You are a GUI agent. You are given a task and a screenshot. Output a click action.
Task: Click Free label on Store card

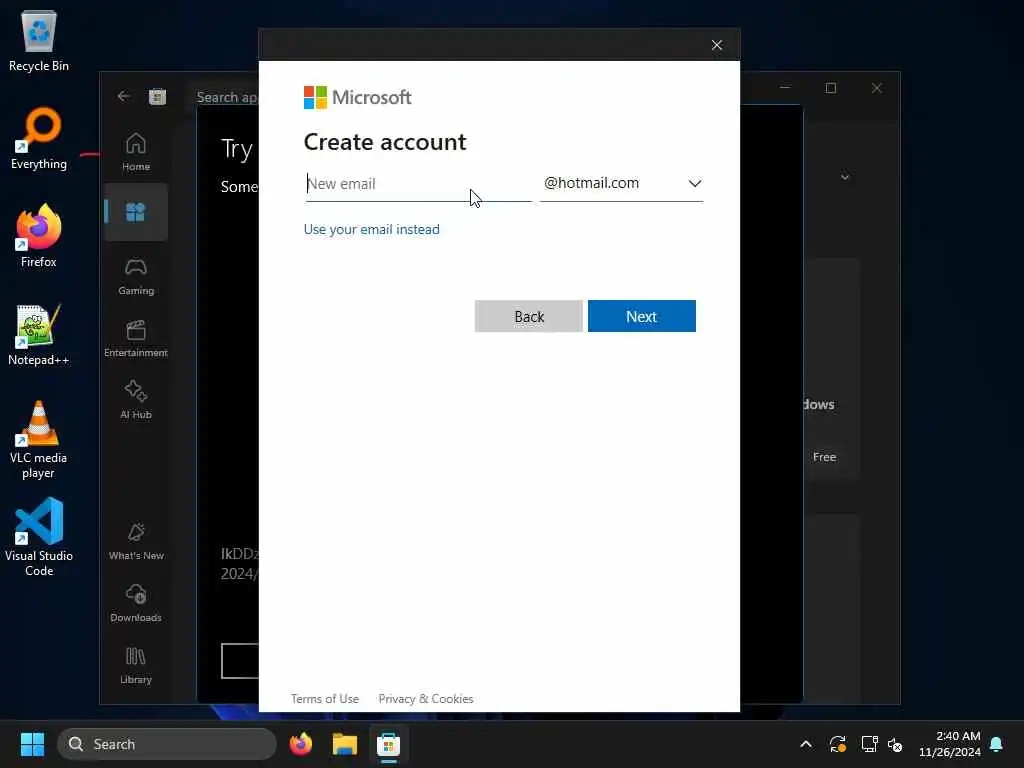coord(824,457)
